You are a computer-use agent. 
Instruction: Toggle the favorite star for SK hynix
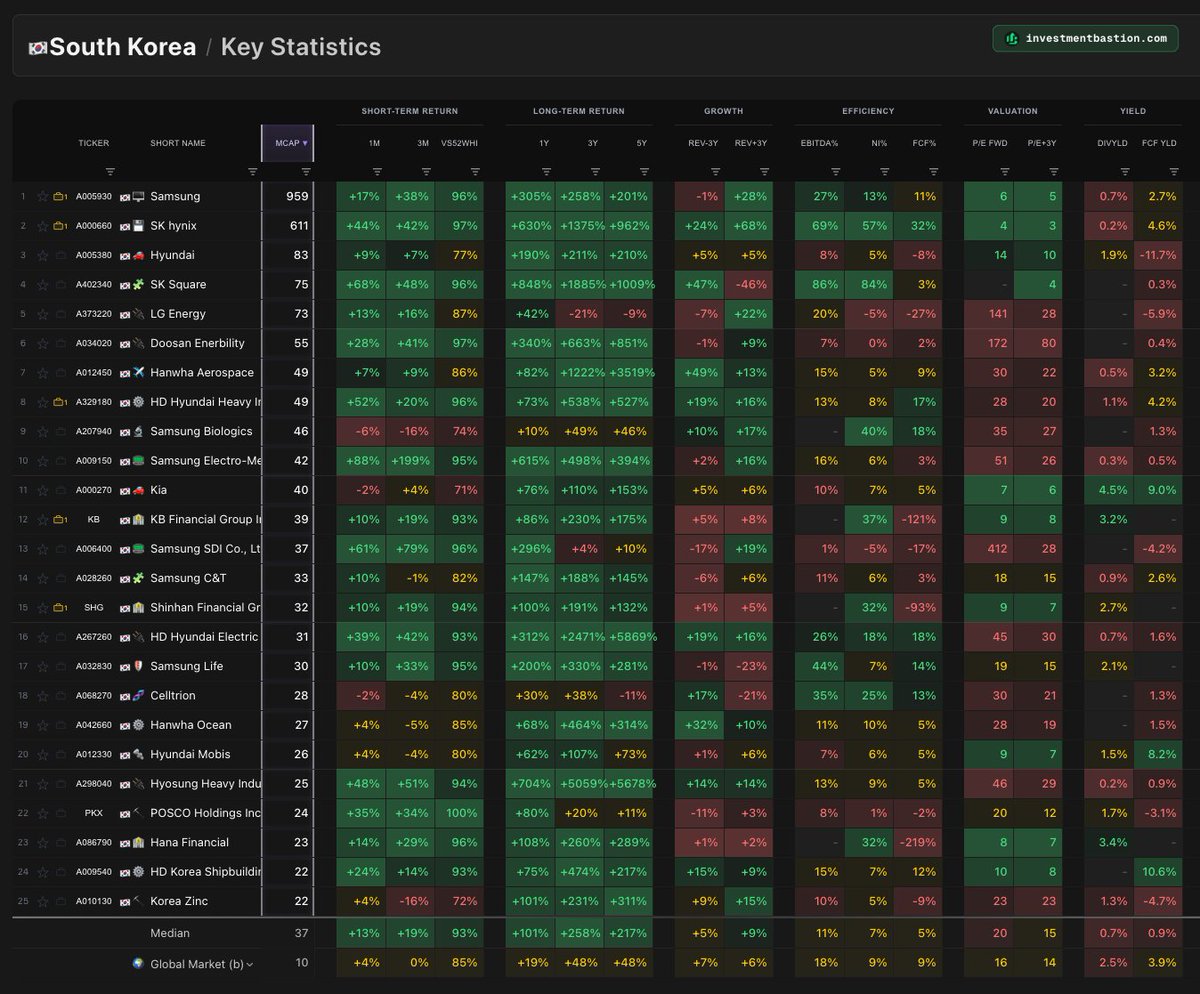point(43,226)
